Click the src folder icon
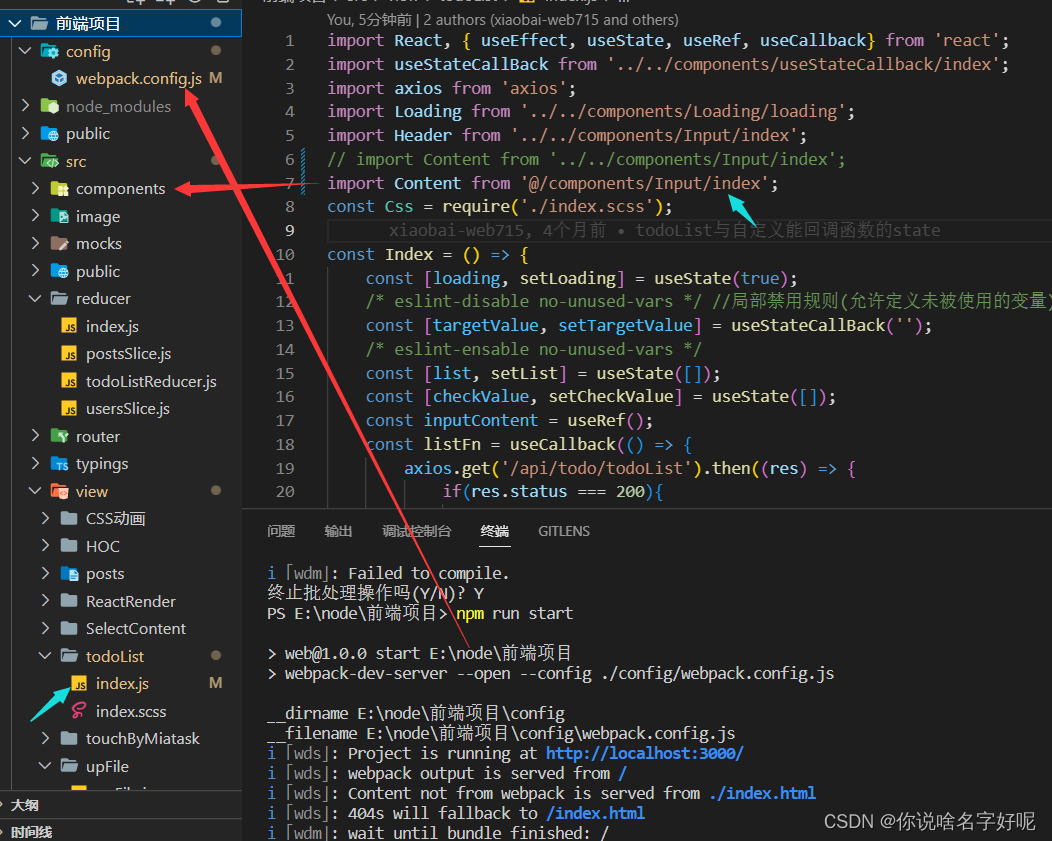The width and height of the screenshot is (1052, 841). click(x=50, y=161)
